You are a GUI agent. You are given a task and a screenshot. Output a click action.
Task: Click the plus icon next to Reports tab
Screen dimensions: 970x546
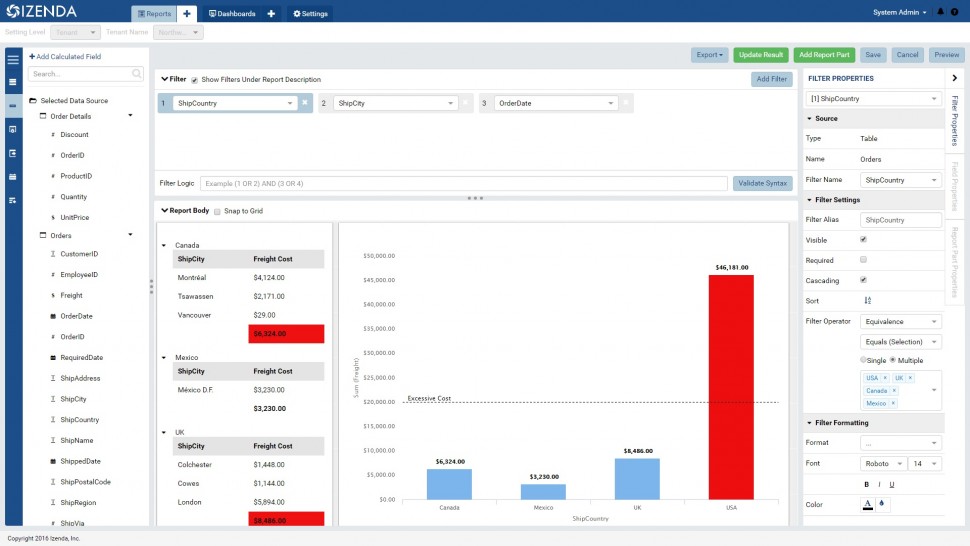(187, 13)
